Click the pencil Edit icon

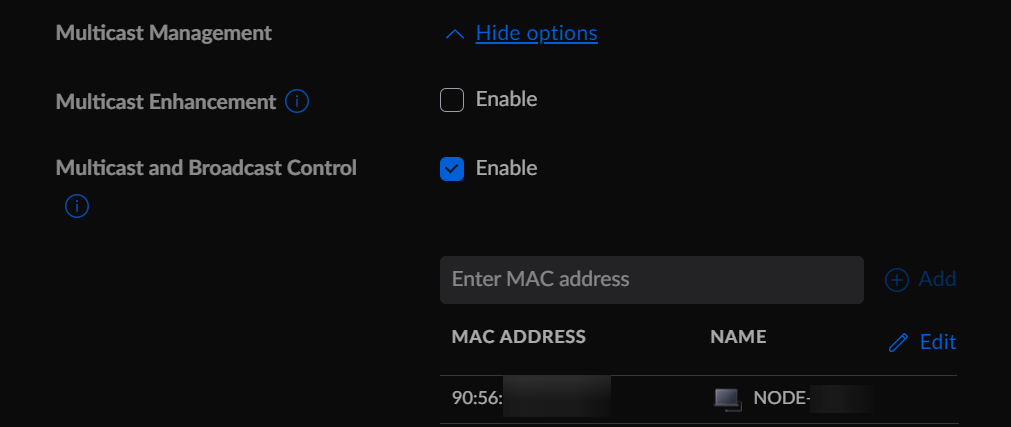pyautogui.click(x=898, y=343)
